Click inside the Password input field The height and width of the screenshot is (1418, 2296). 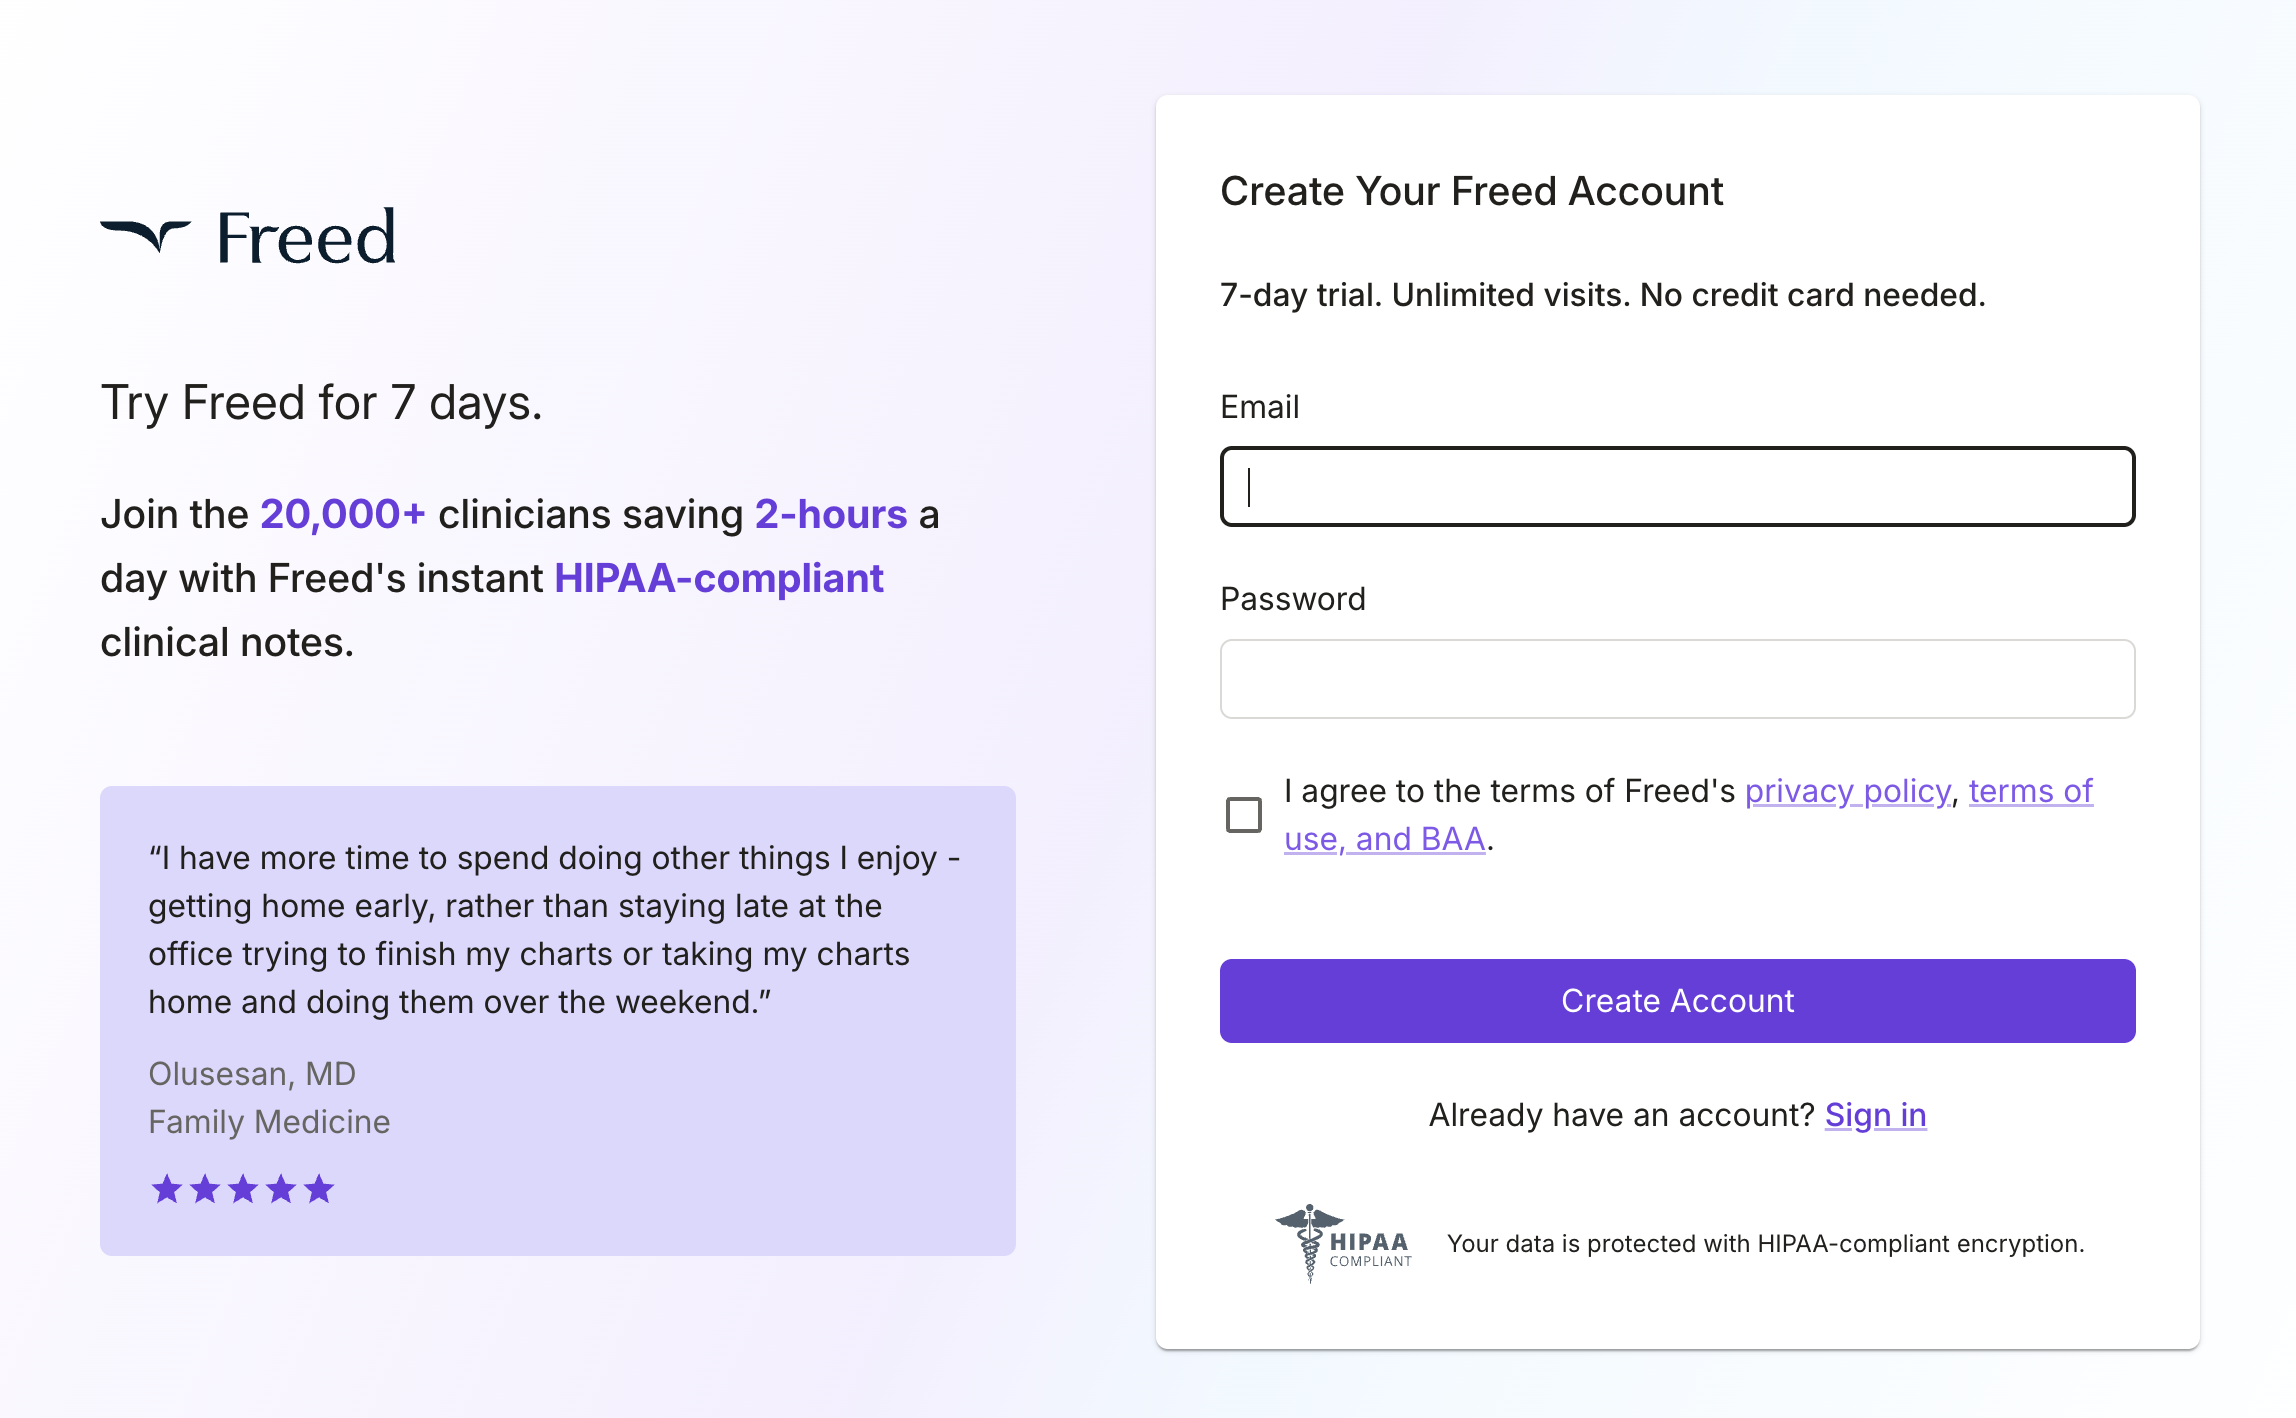(1676, 679)
